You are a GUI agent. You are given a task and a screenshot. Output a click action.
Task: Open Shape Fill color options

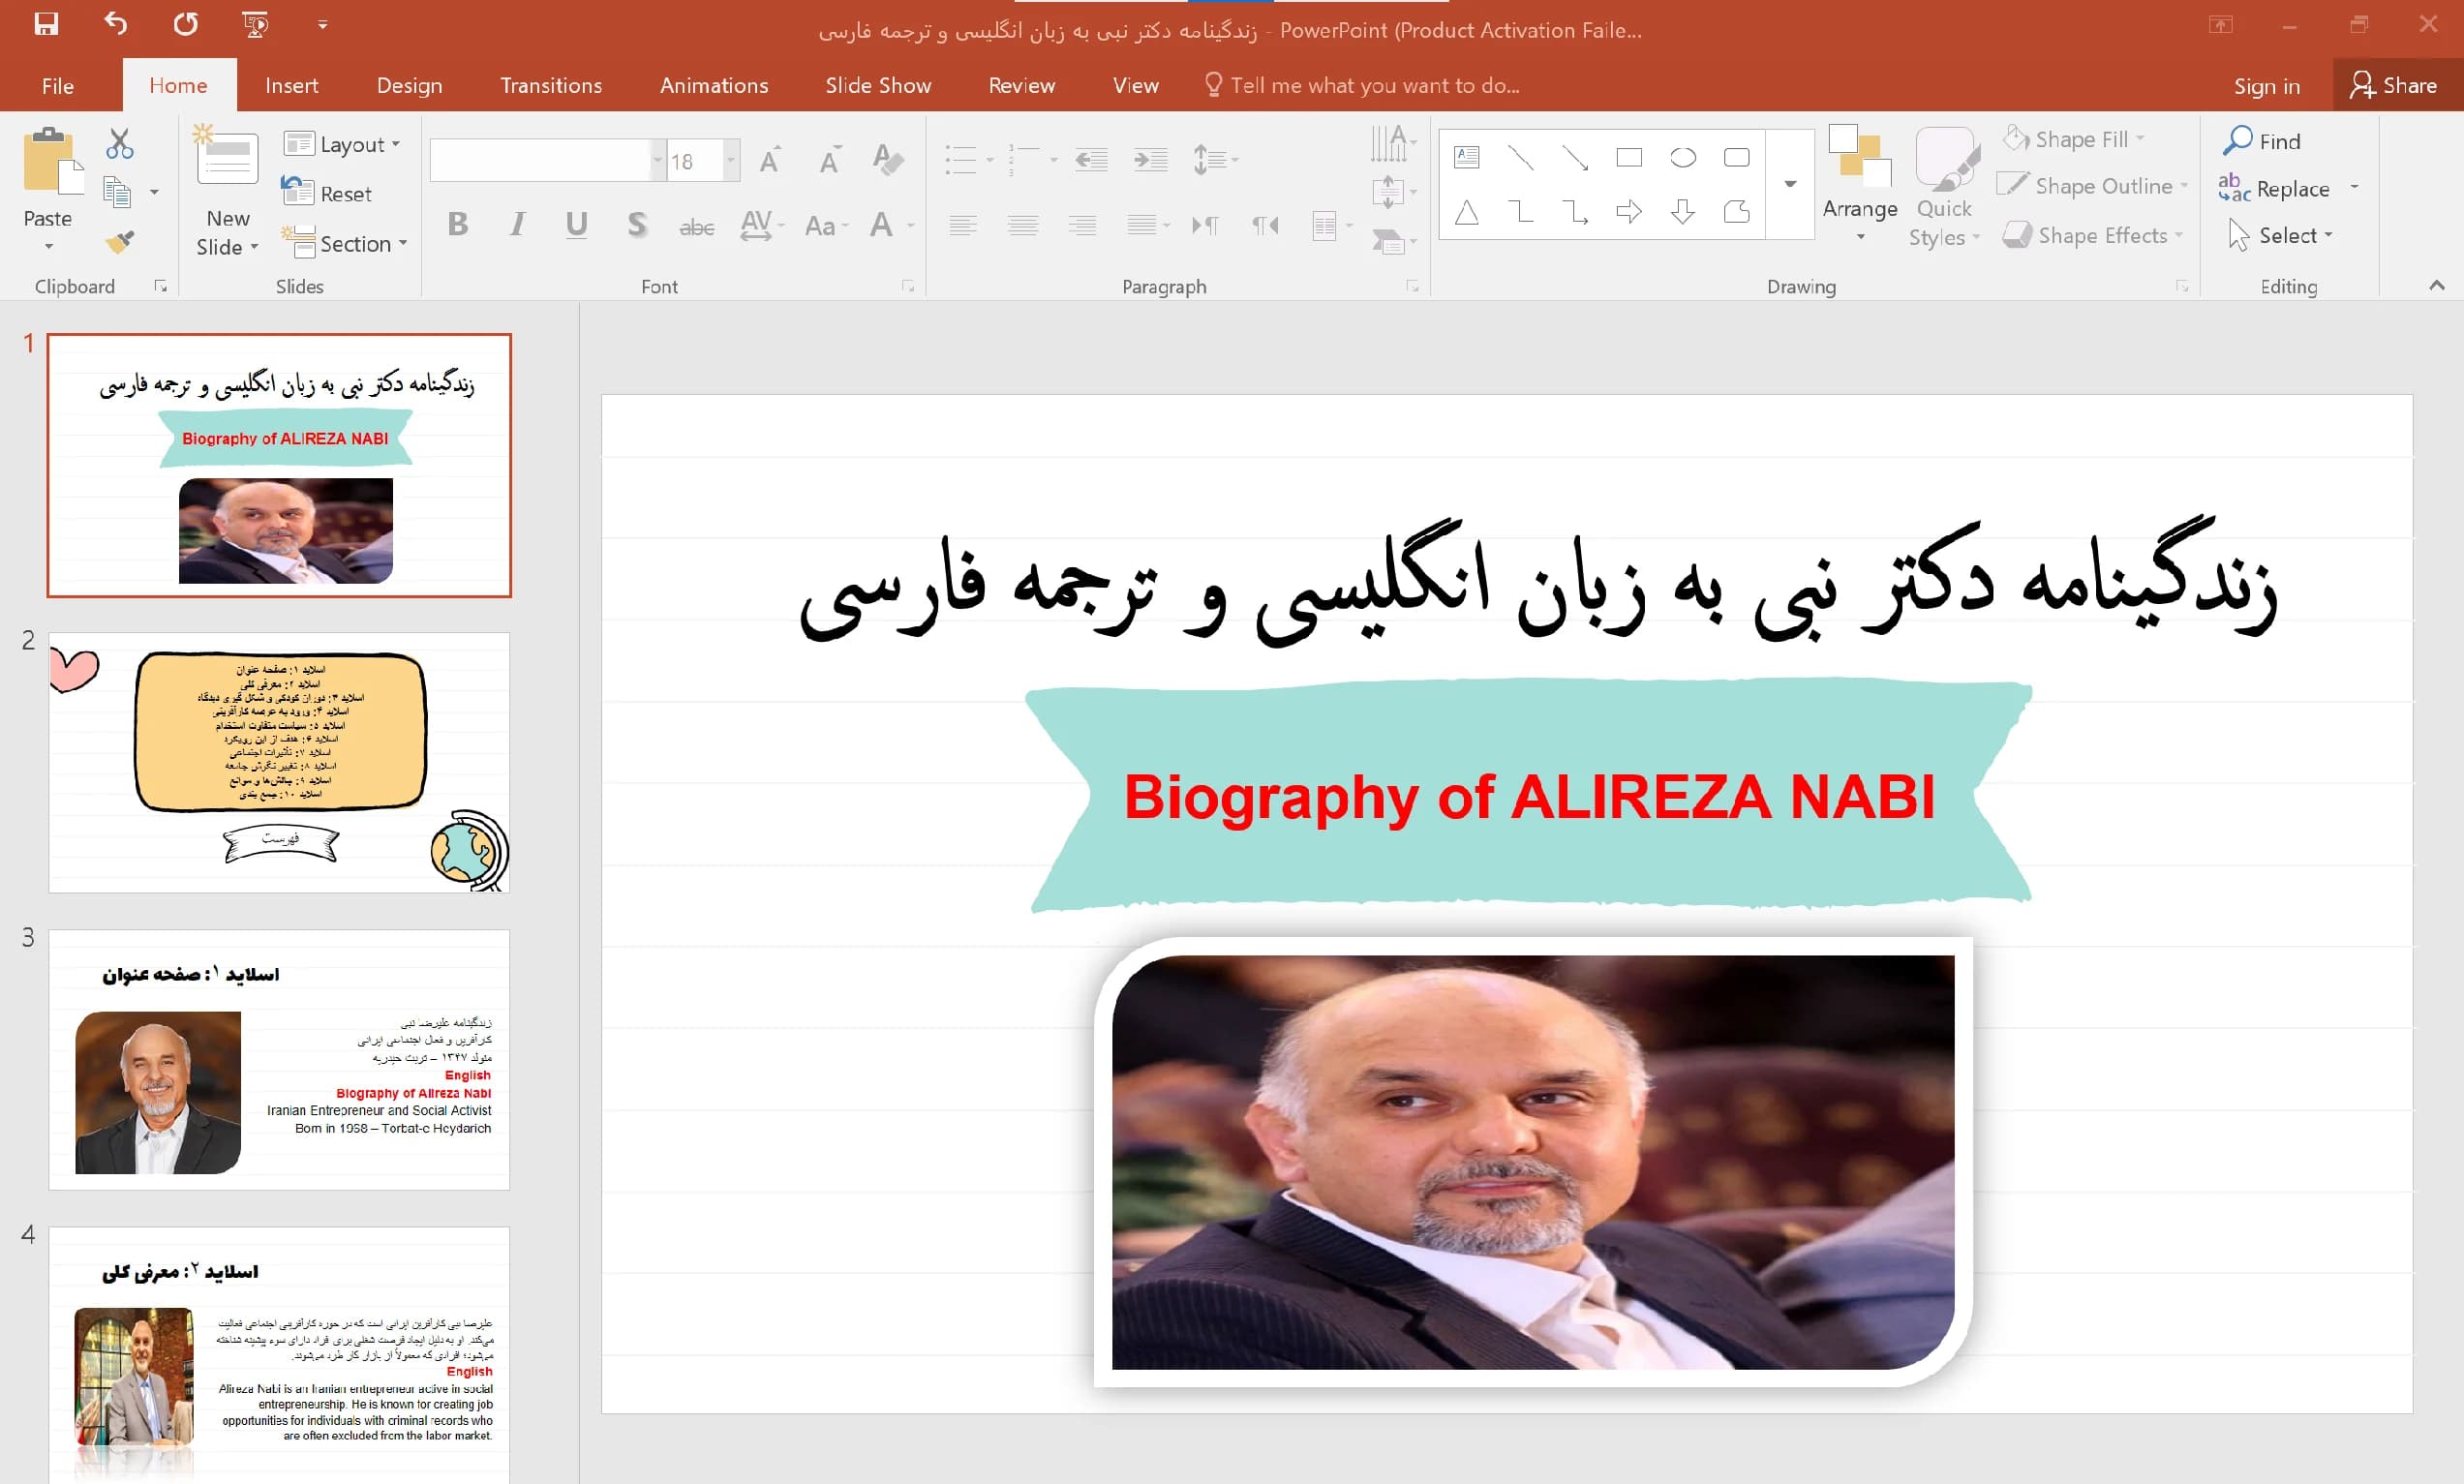click(x=2073, y=139)
